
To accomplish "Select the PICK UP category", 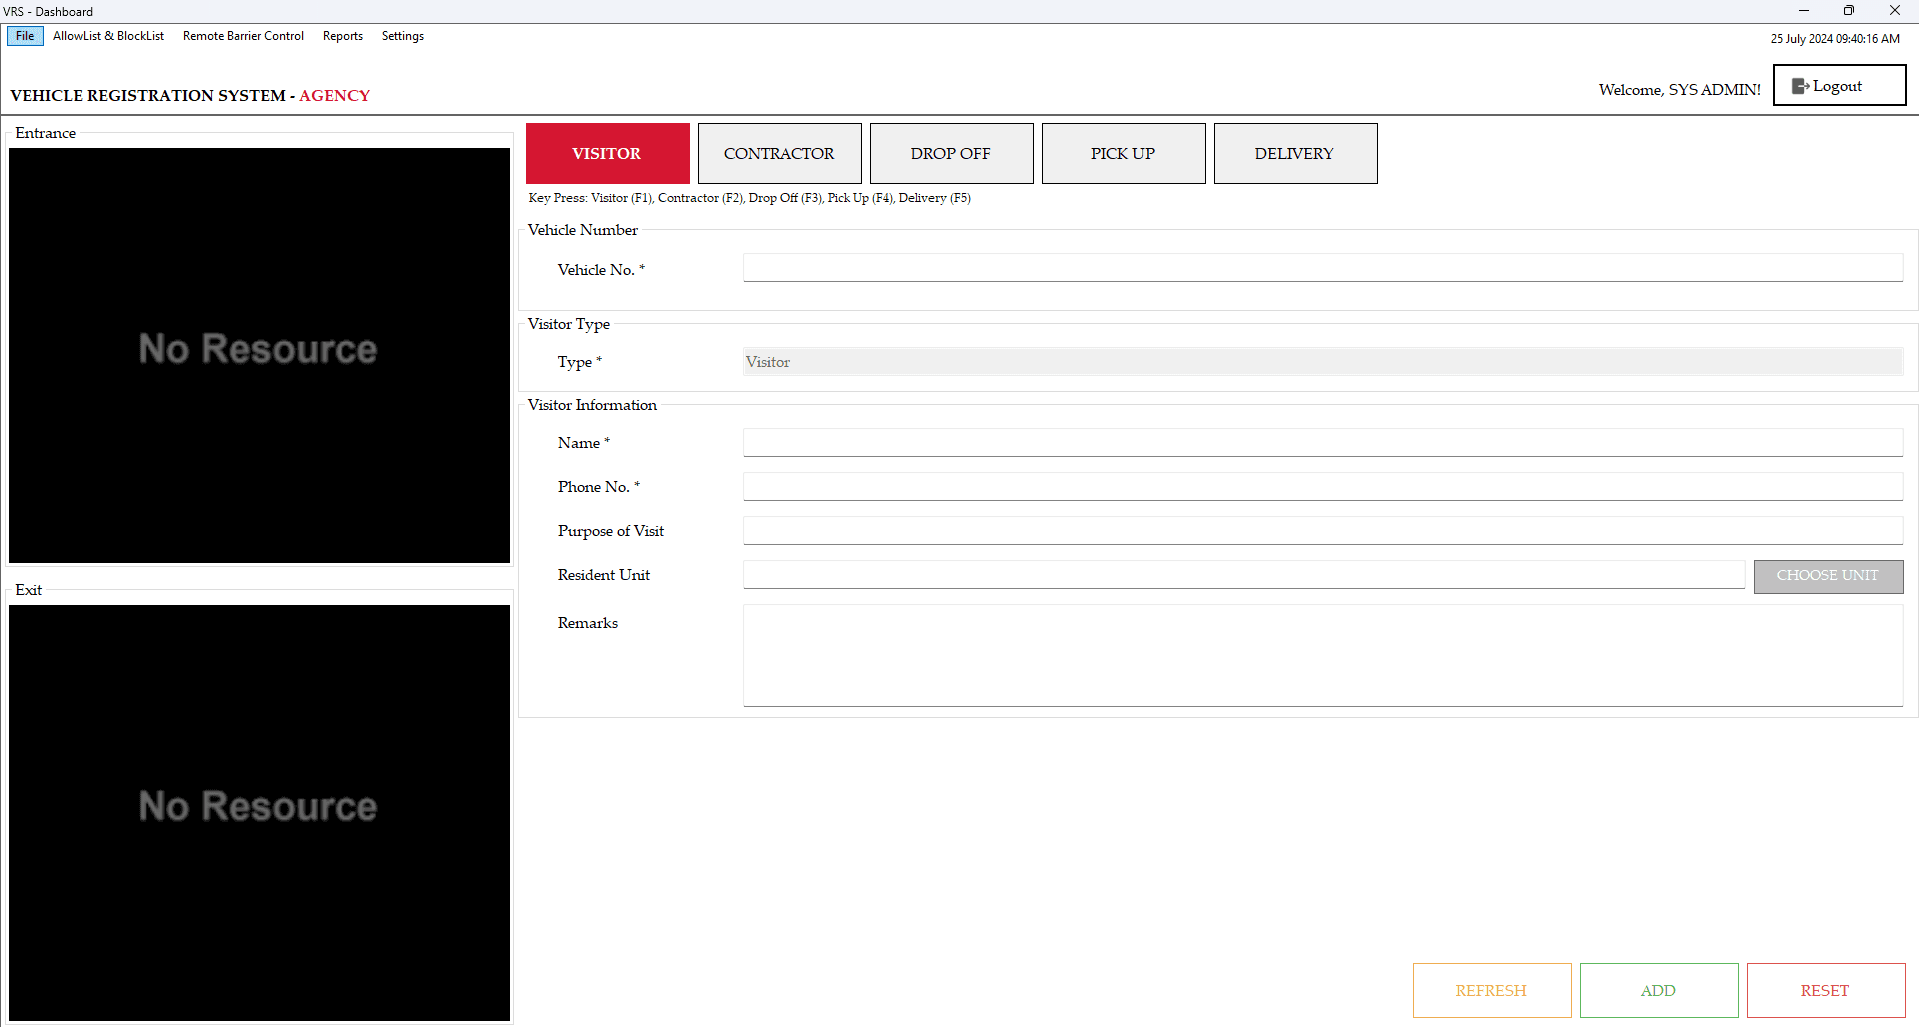I will pyautogui.click(x=1123, y=153).
